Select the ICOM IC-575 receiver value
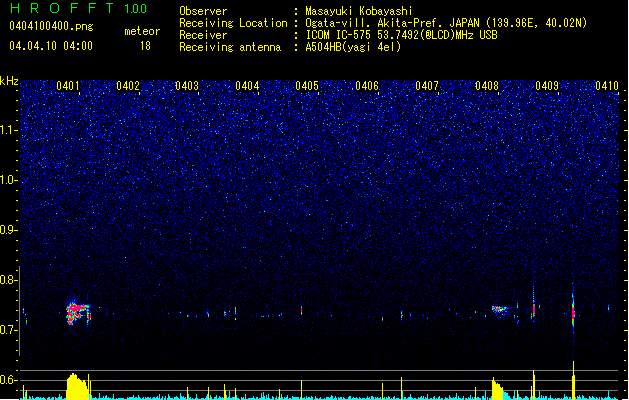Image resolution: width=629 pixels, height=400 pixels. 401,35
